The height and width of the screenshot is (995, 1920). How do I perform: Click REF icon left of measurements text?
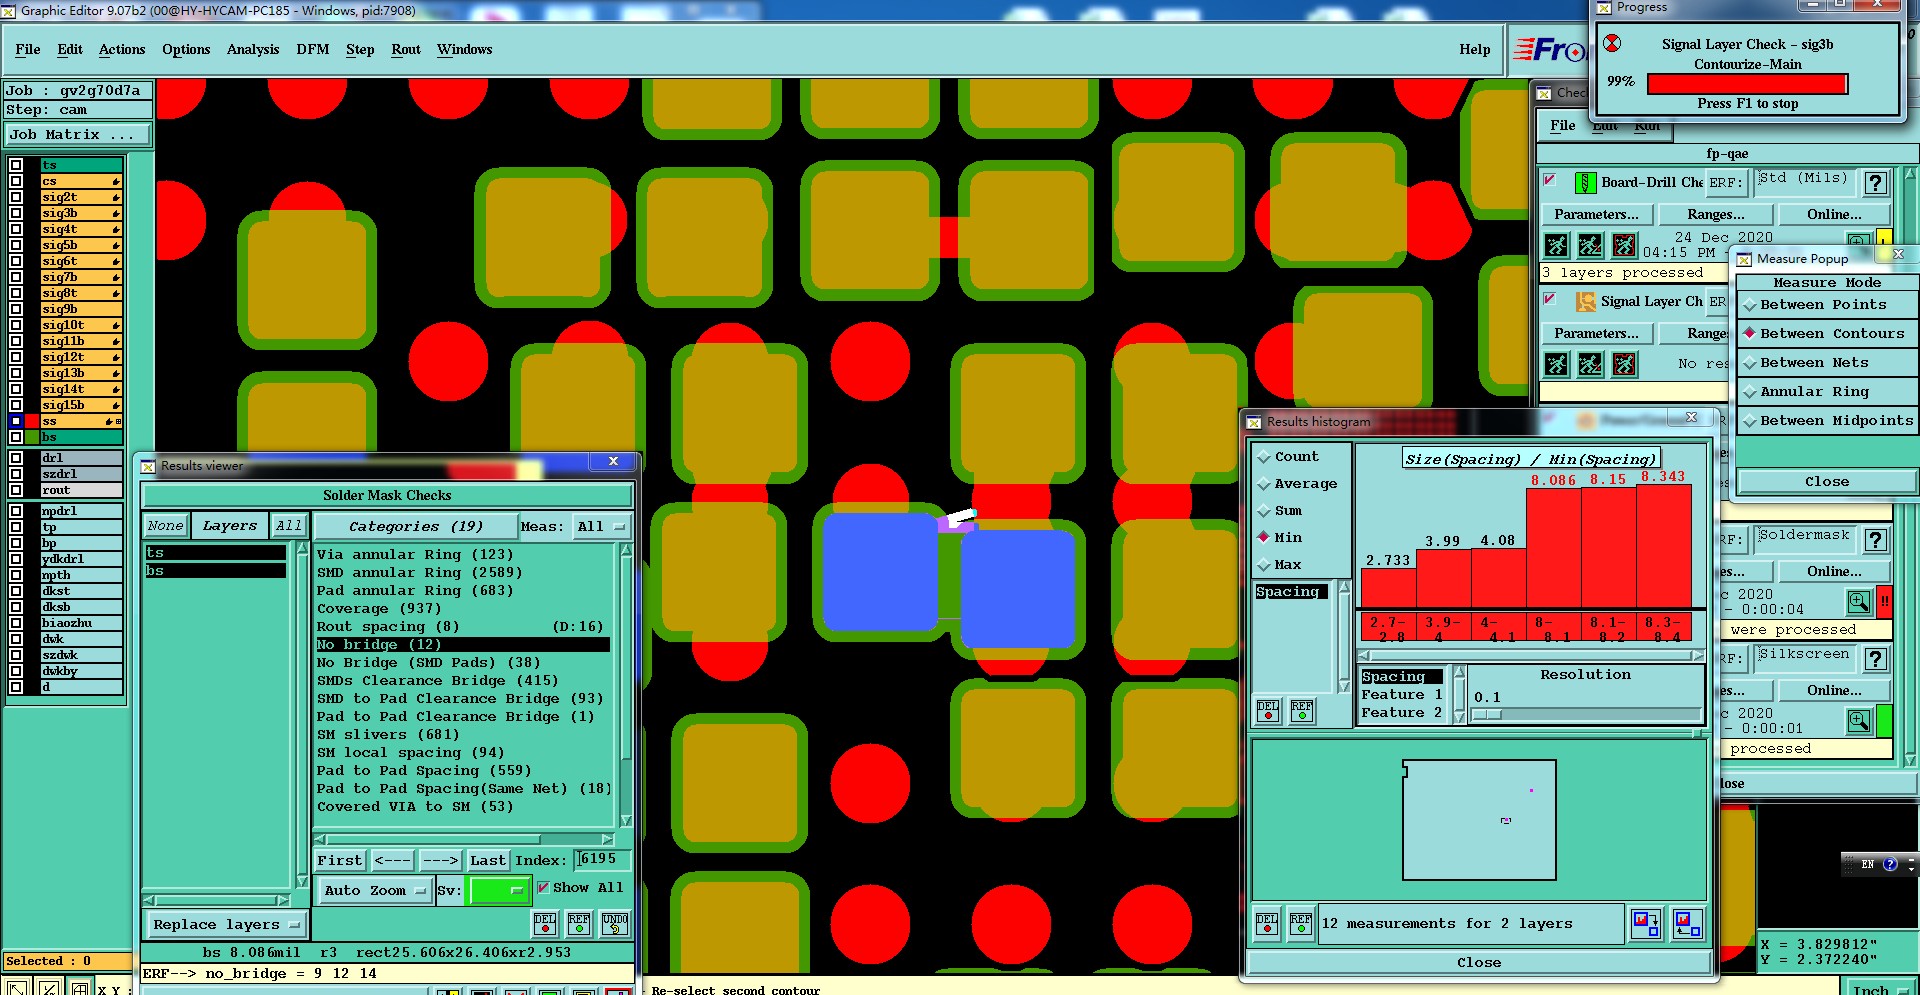(x=1300, y=924)
